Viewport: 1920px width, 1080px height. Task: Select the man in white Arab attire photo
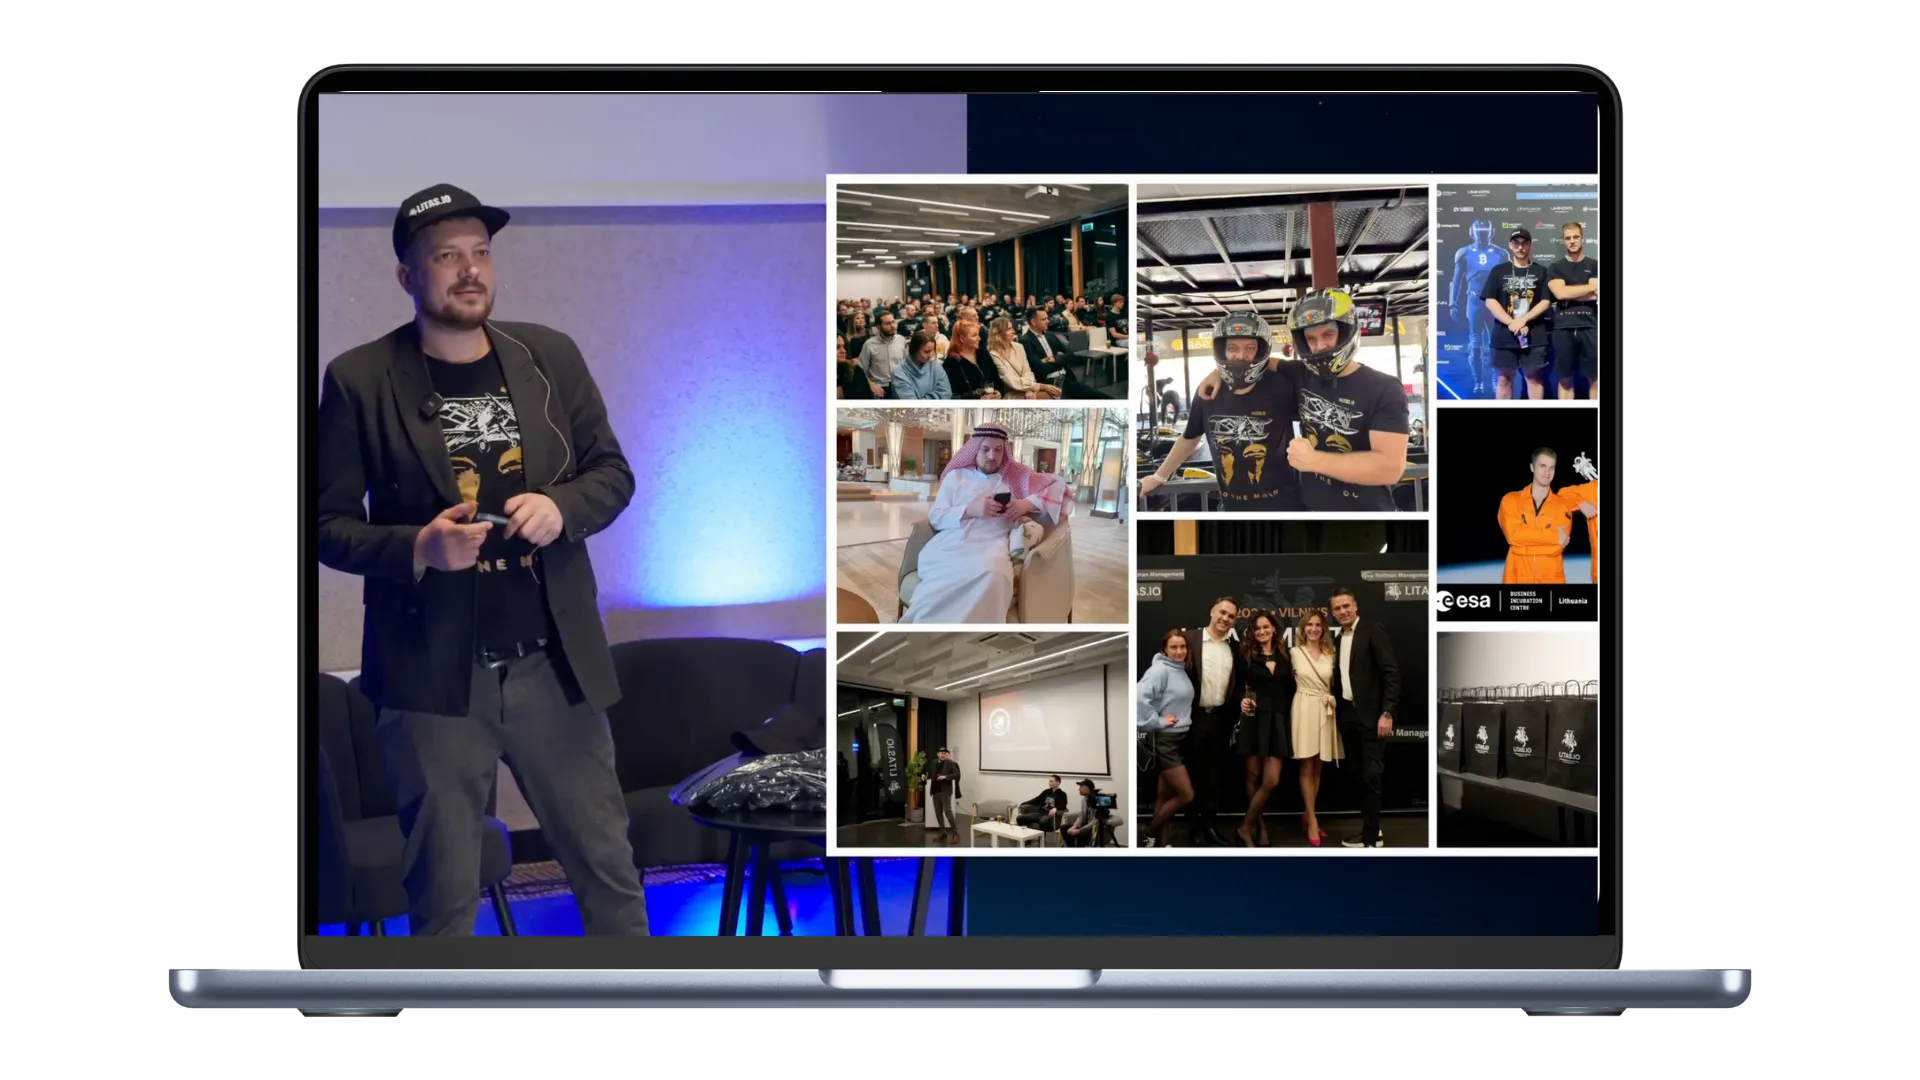click(x=982, y=515)
